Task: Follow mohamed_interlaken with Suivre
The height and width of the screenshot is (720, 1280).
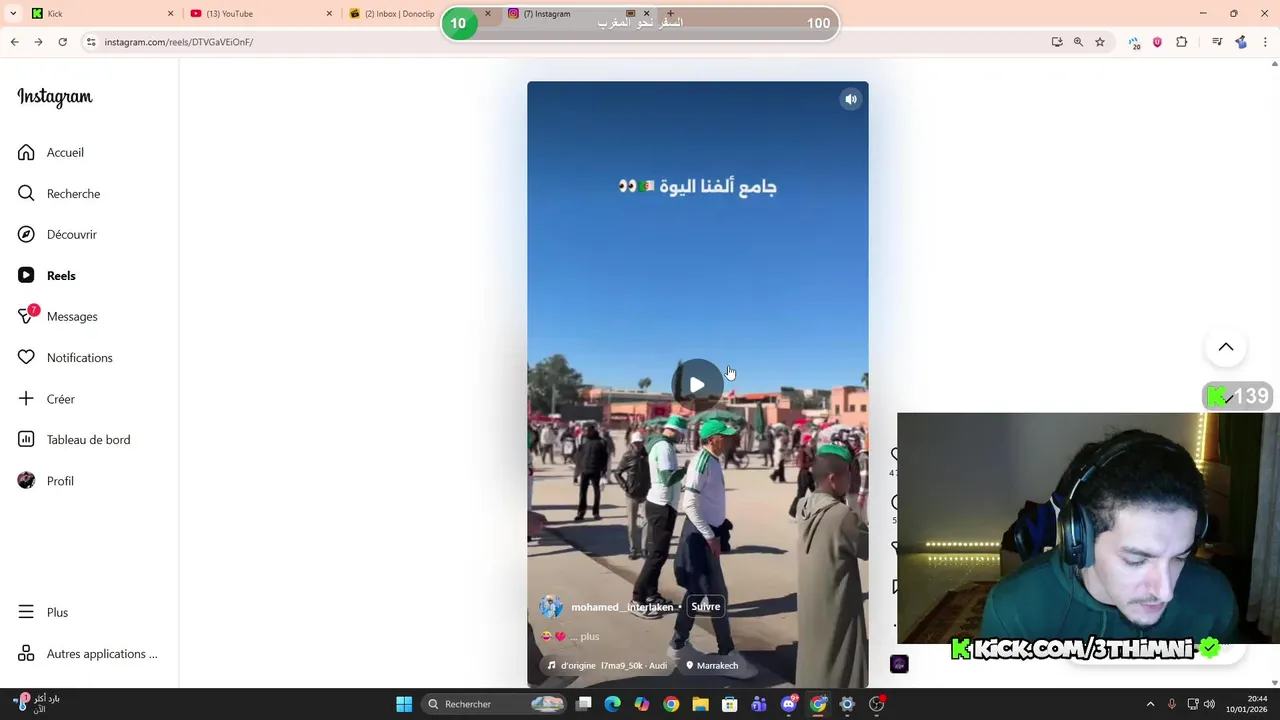Action: click(705, 606)
